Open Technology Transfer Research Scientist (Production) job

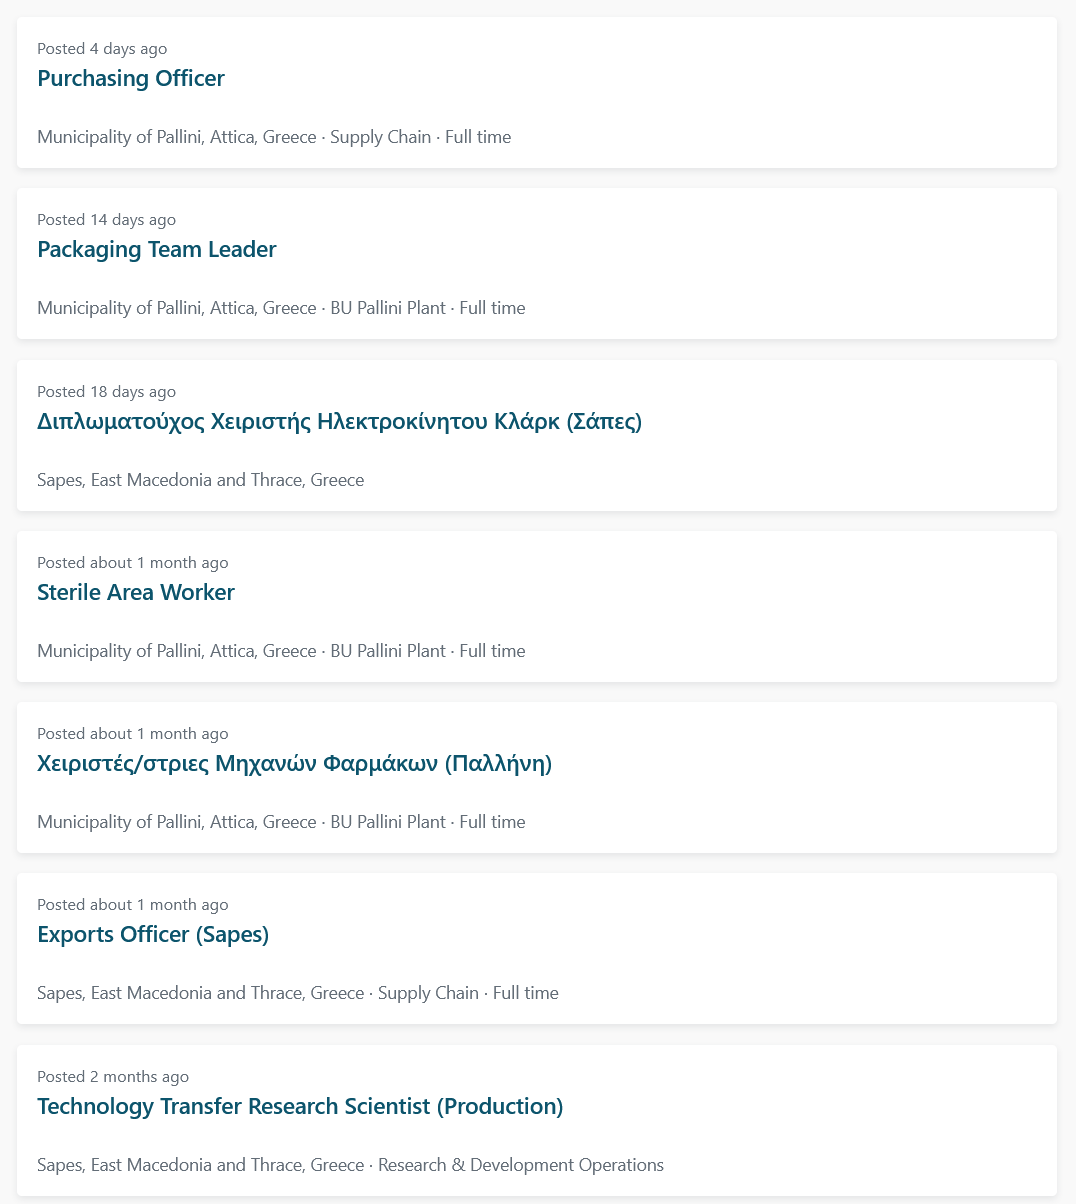[x=300, y=1106]
